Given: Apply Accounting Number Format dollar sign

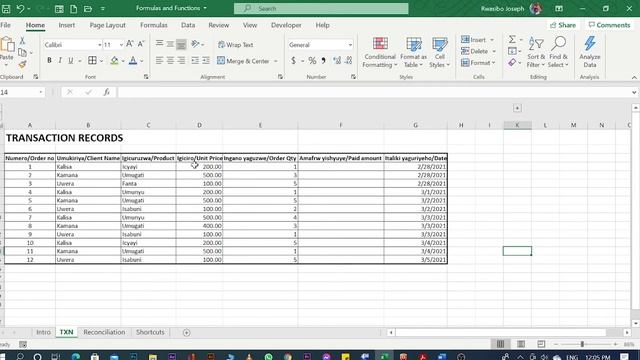Looking at the screenshot, I should (293, 61).
